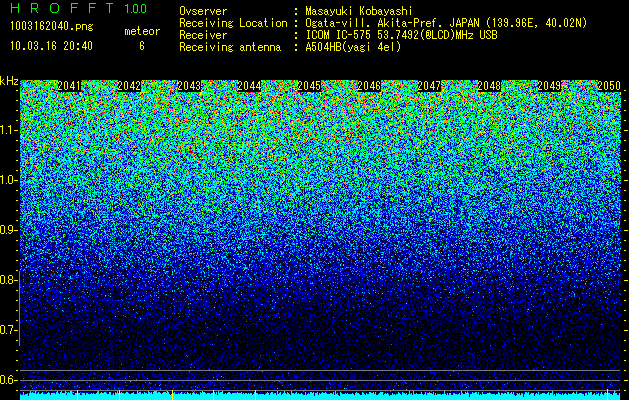Click the 2042 time marker
Screen dimensions: 629x400
pyautogui.click(x=129, y=86)
